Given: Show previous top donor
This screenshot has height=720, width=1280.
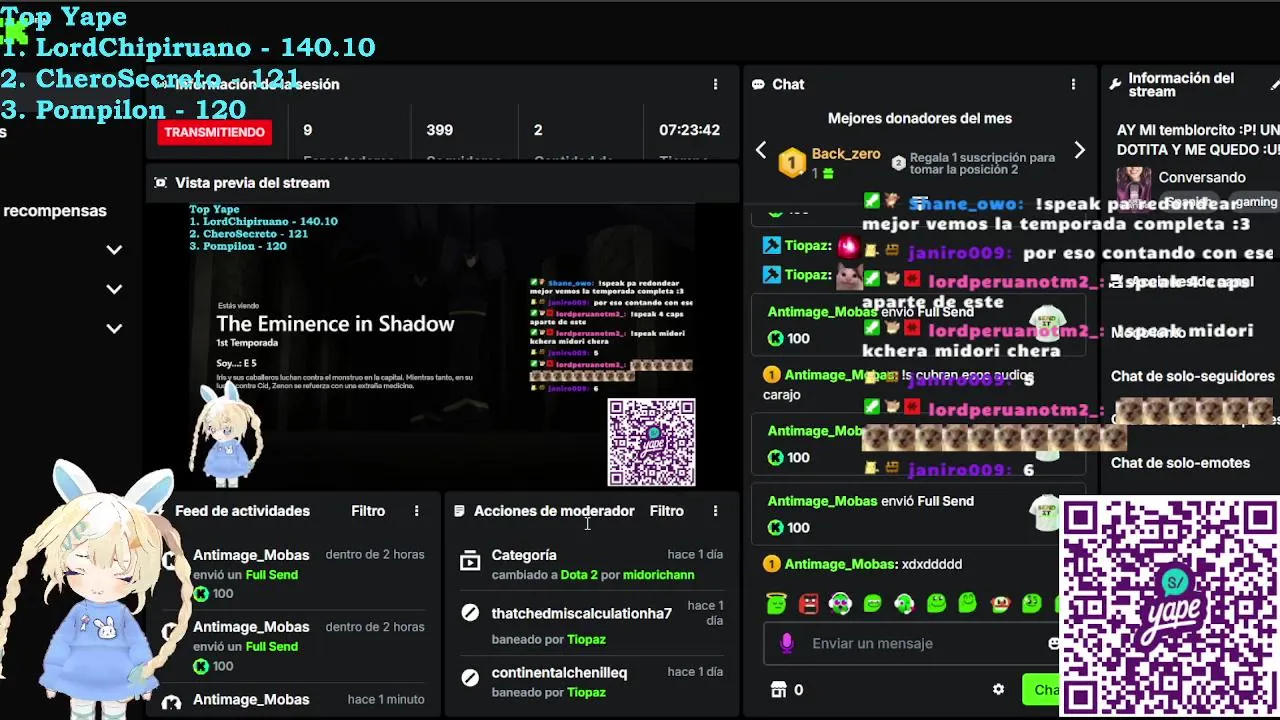Looking at the screenshot, I should click(x=761, y=150).
